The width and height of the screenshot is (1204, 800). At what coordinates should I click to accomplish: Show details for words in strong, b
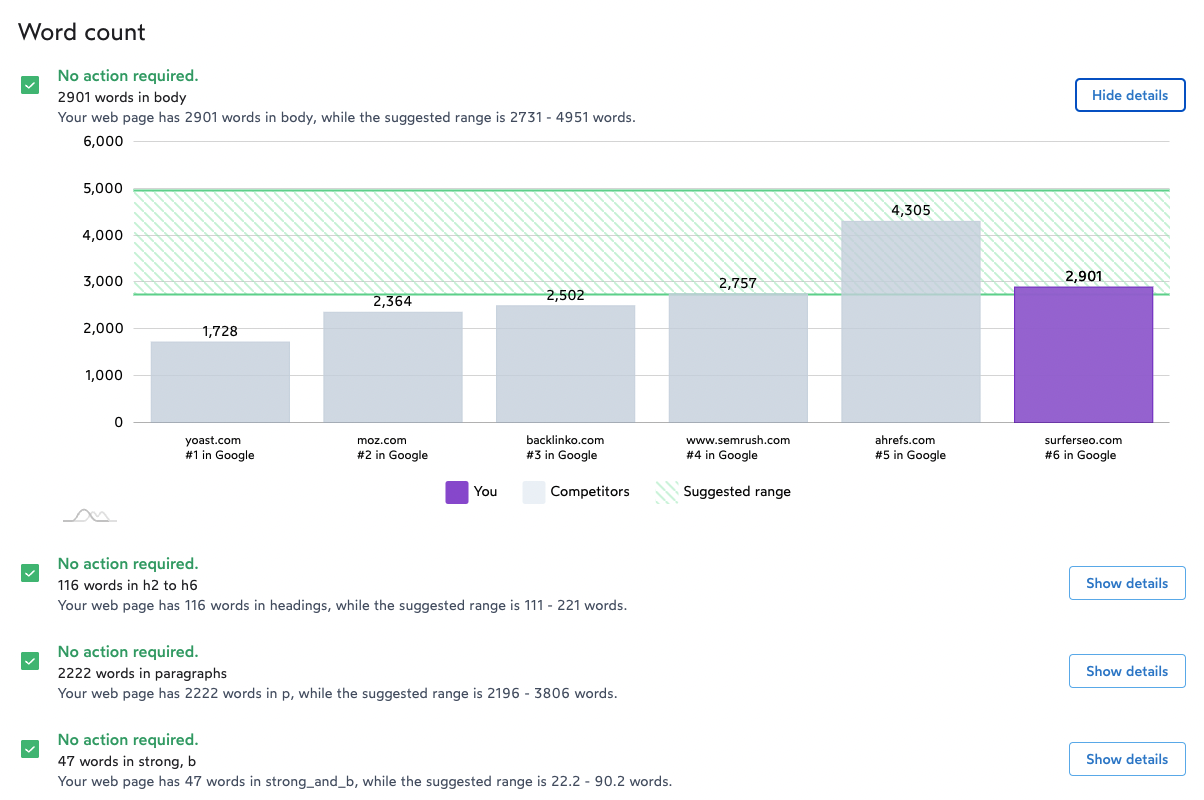(x=1126, y=759)
